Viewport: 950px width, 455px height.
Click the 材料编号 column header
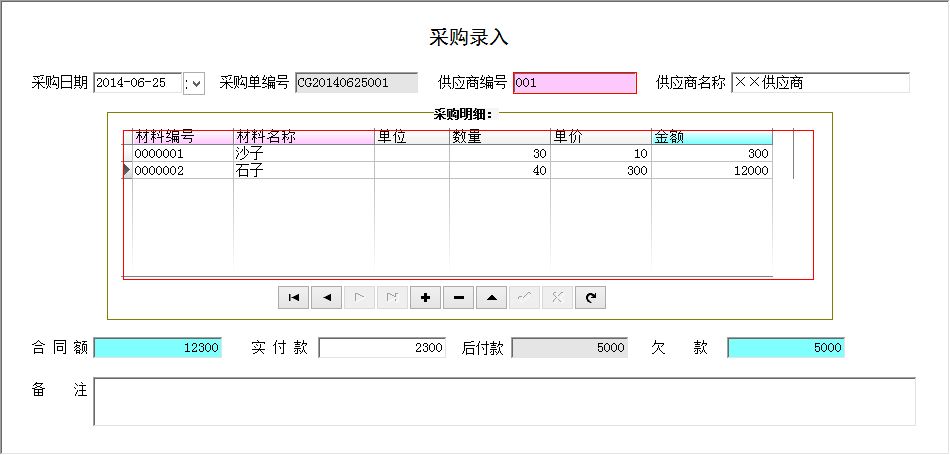point(183,137)
